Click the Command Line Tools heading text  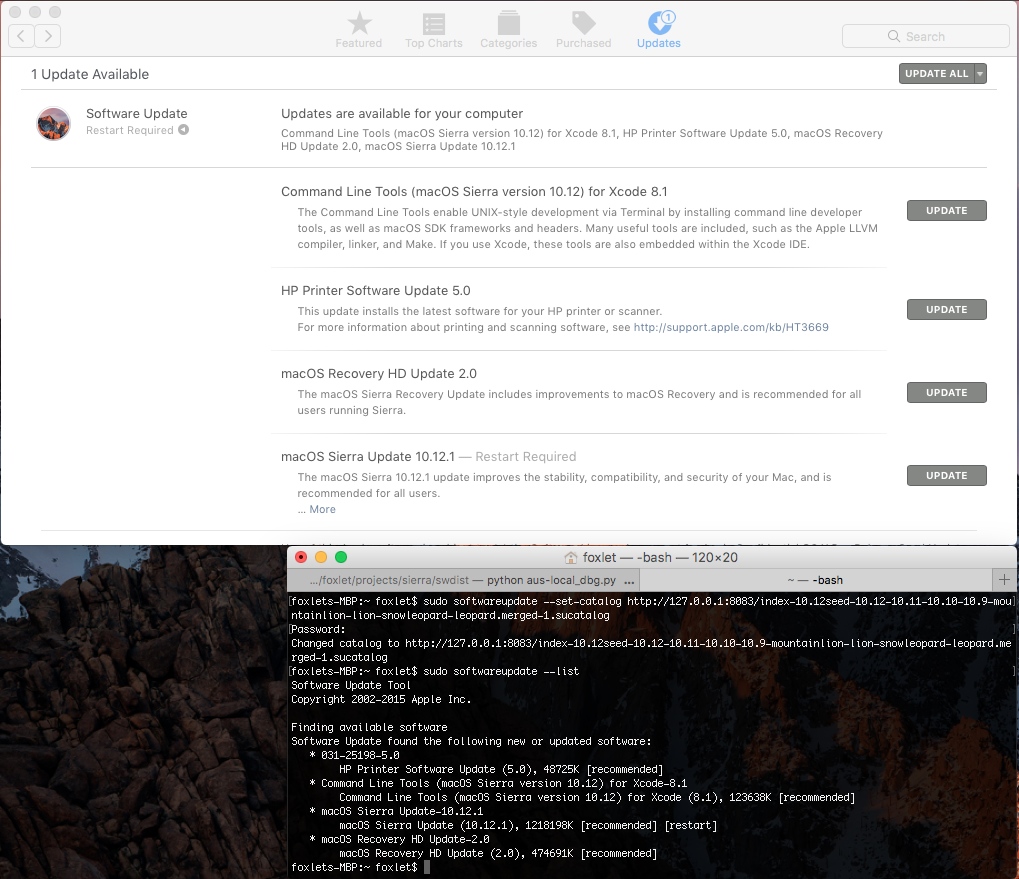474,192
